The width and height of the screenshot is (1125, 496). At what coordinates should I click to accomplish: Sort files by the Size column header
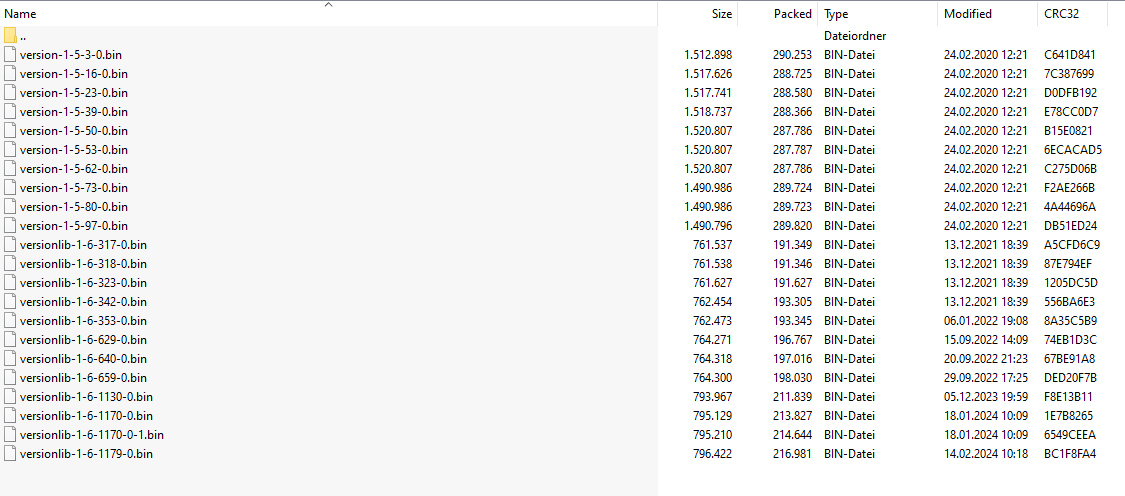coord(722,14)
